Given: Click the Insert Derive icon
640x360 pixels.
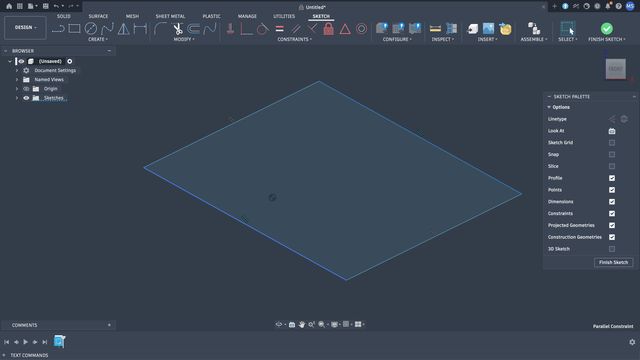Looking at the screenshot, I should pyautogui.click(x=472, y=29).
